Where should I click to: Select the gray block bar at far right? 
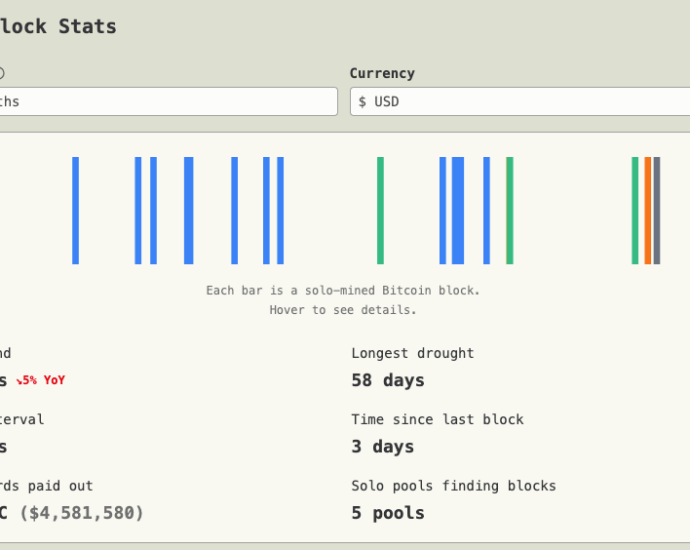click(657, 210)
